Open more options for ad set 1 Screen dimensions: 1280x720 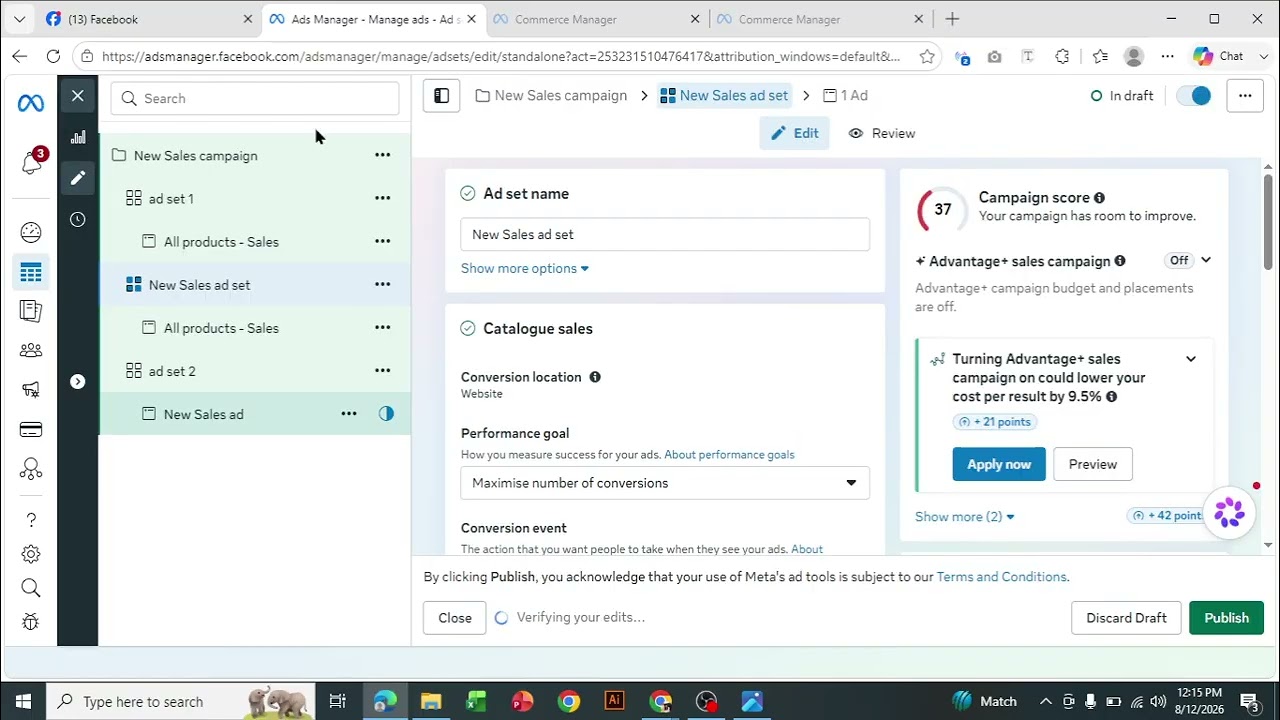click(x=382, y=198)
